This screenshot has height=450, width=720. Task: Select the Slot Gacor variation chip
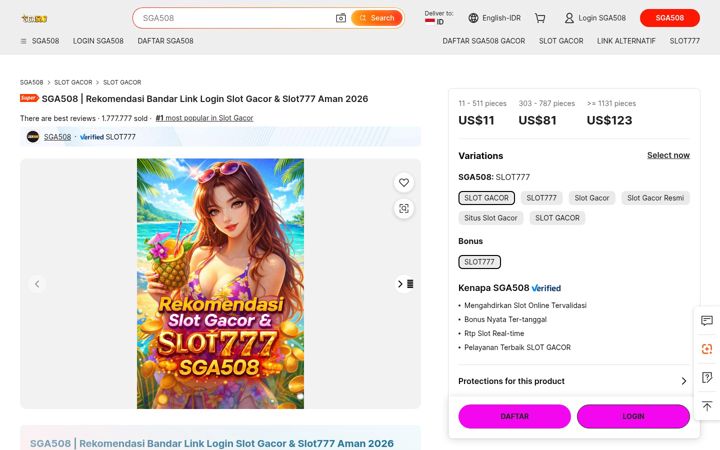tap(591, 198)
